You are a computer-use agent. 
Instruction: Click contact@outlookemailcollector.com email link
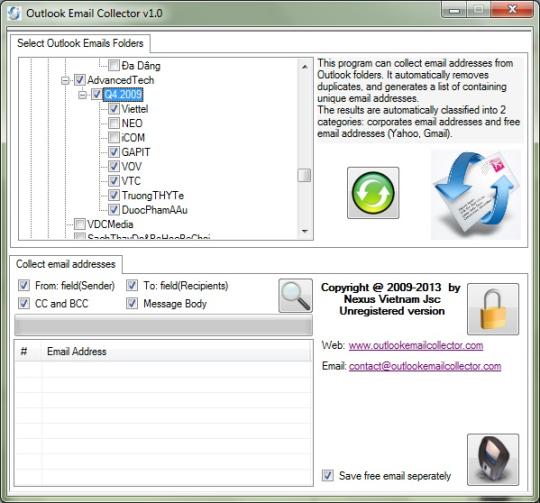click(x=425, y=366)
